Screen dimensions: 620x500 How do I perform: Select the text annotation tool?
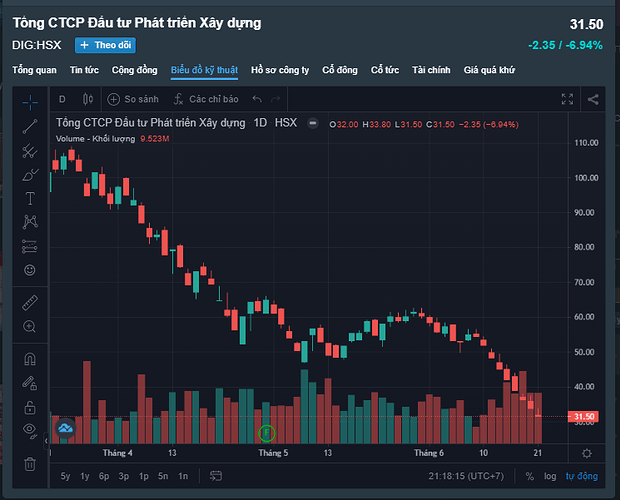tap(30, 198)
